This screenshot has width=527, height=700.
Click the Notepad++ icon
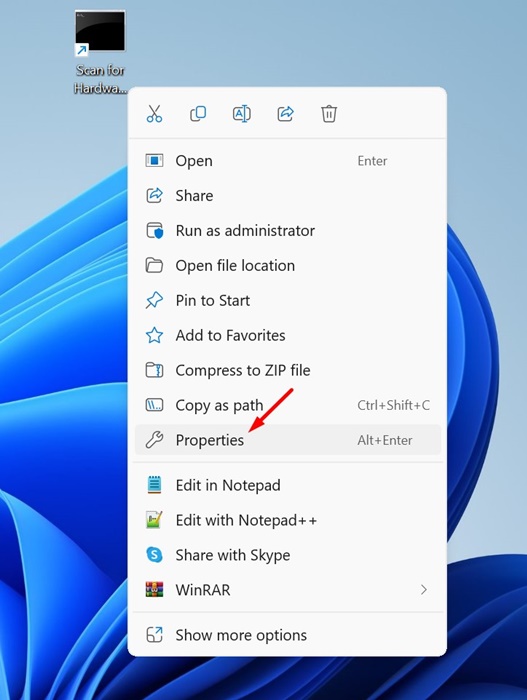(x=154, y=520)
